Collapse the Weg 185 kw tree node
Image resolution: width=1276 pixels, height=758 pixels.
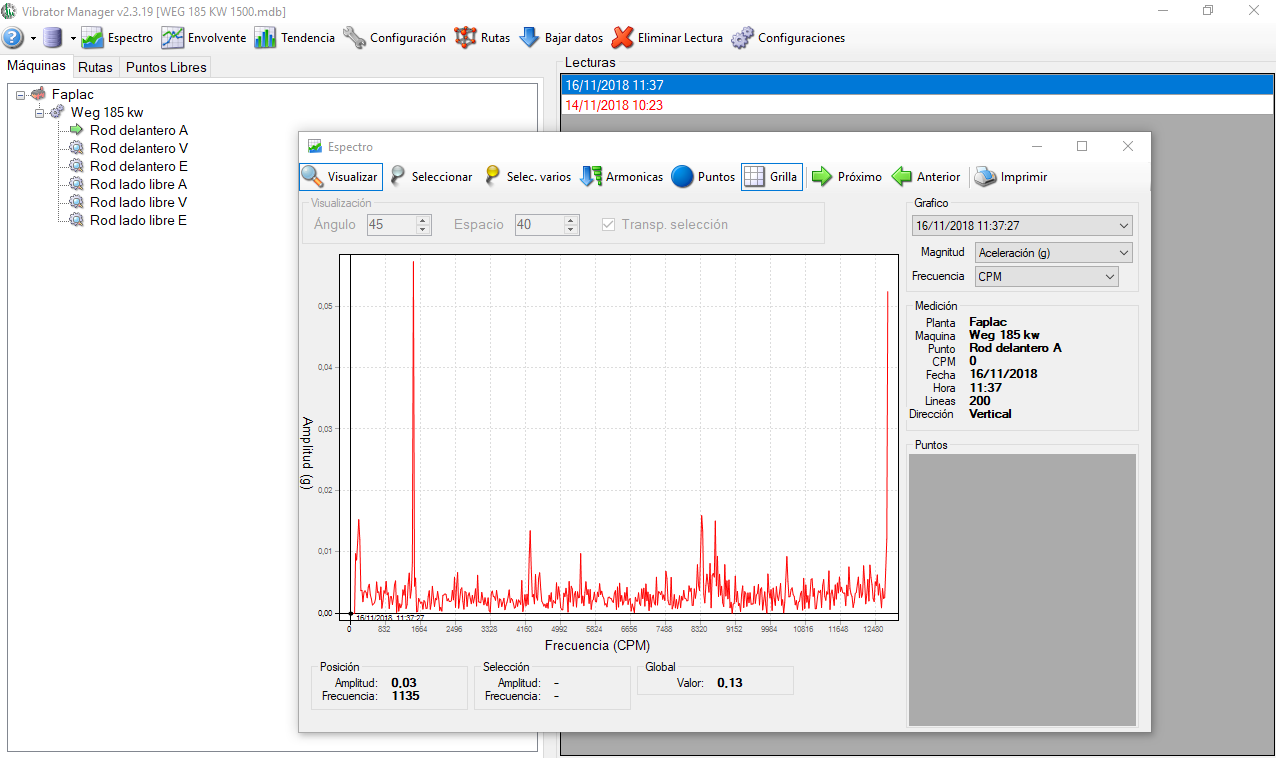(x=41, y=113)
